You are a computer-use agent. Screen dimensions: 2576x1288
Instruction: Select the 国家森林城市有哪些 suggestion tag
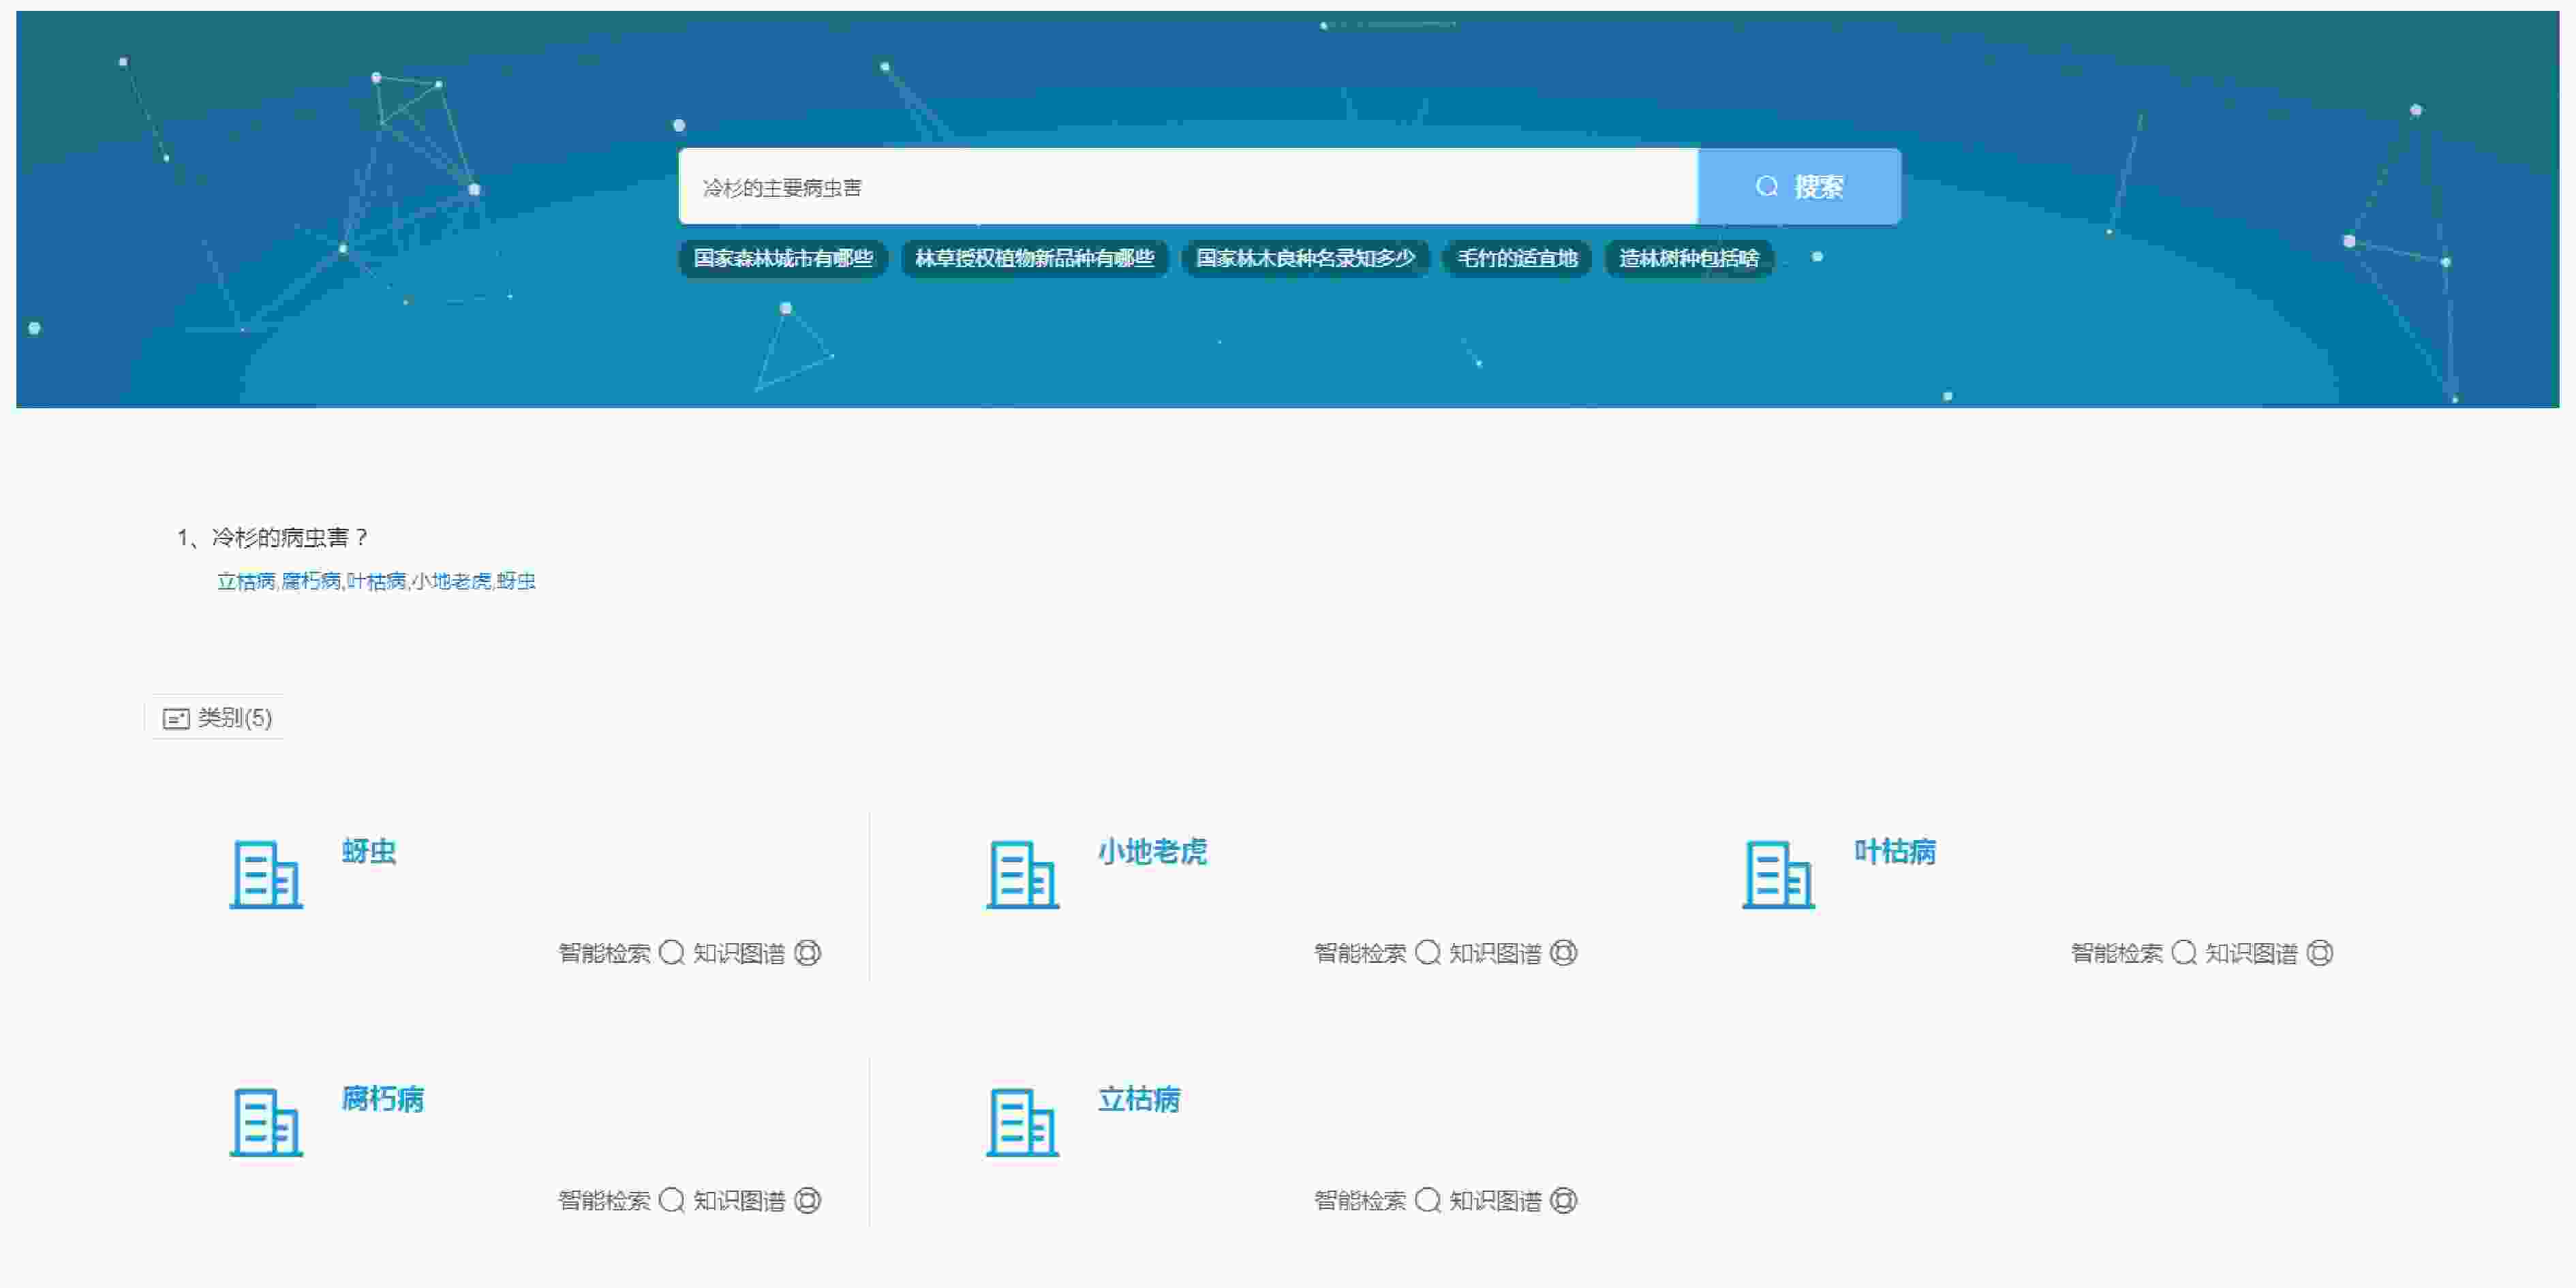point(783,258)
